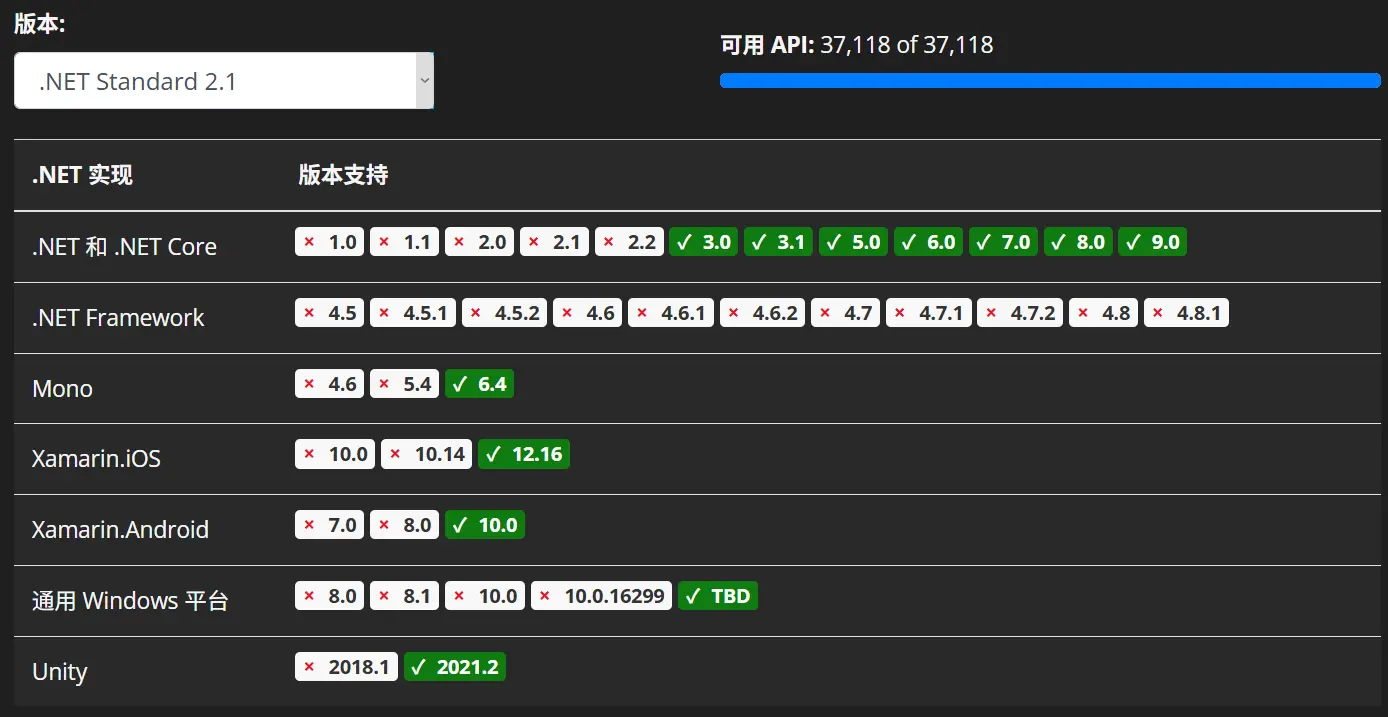Click the Unity 2021.2 supported badge
The image size is (1388, 717).
point(455,667)
